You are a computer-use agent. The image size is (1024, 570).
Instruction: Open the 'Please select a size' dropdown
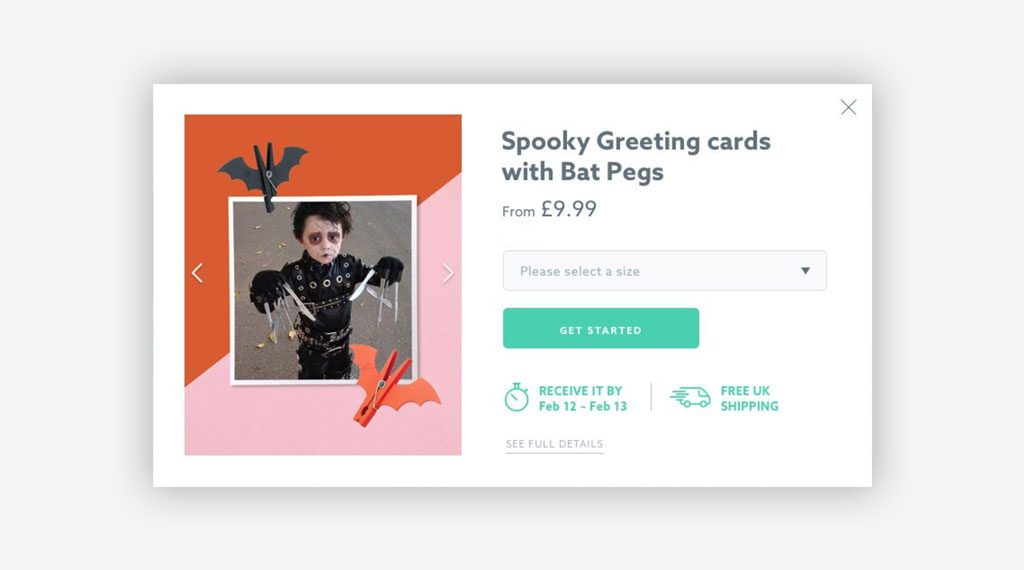665,270
